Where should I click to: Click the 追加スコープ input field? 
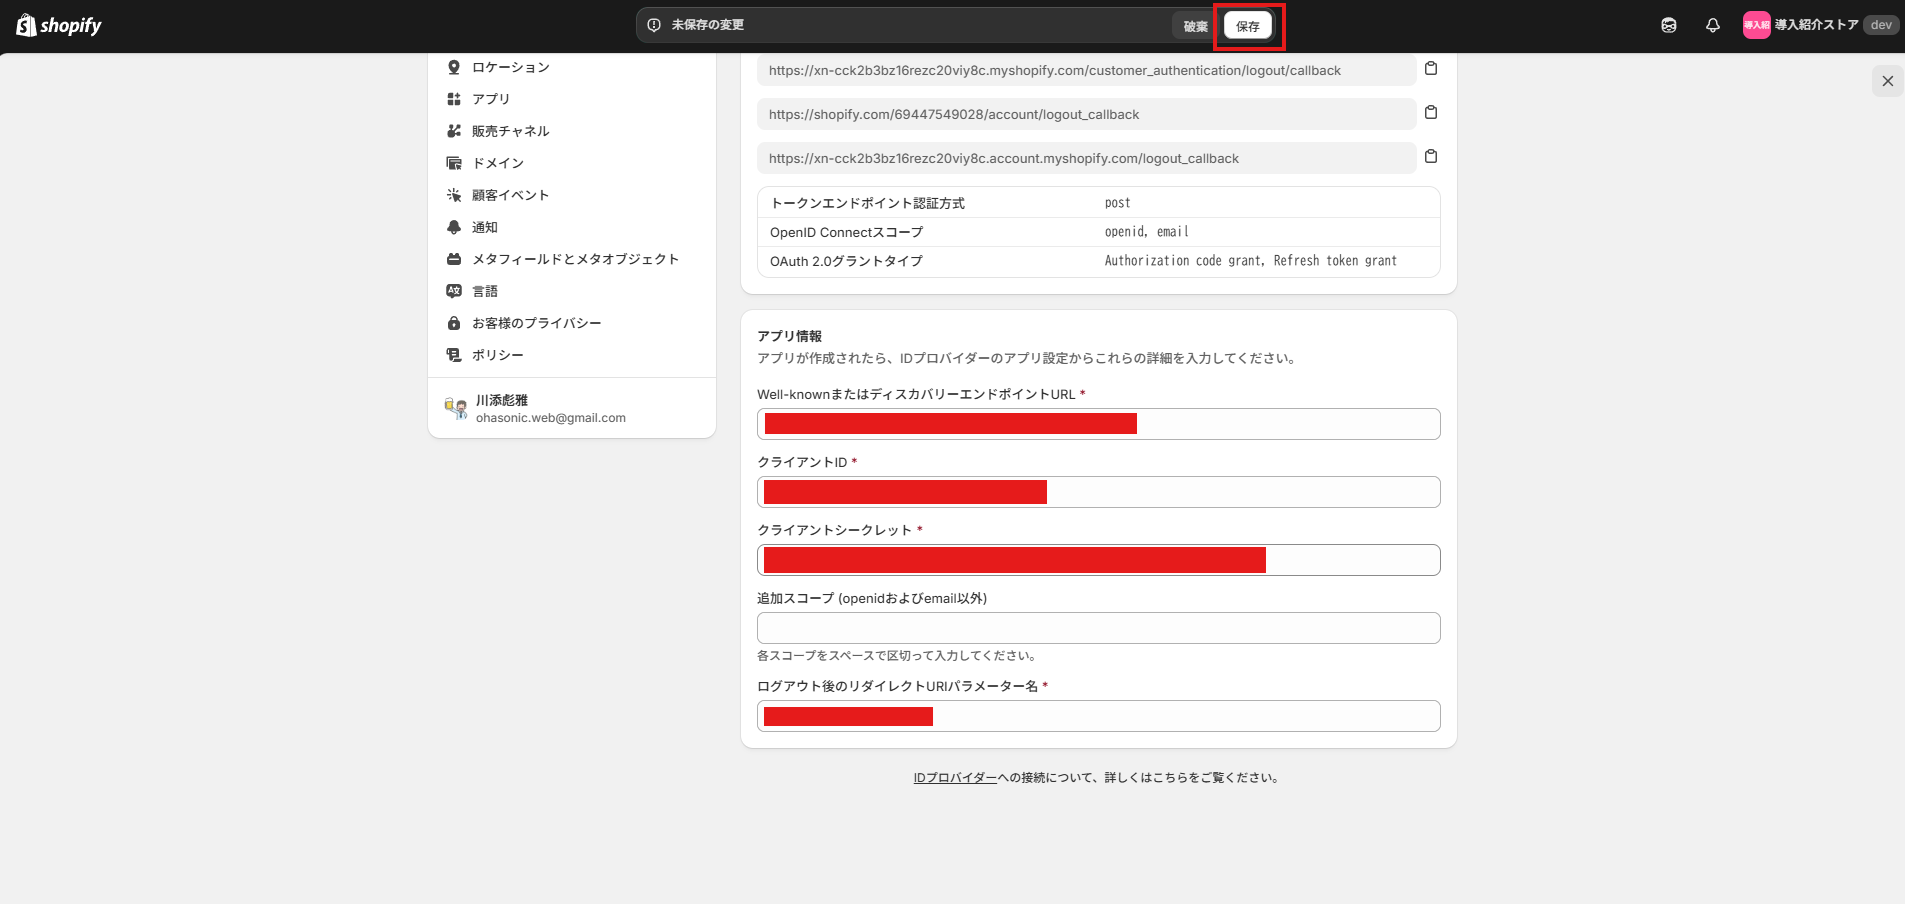1098,628
